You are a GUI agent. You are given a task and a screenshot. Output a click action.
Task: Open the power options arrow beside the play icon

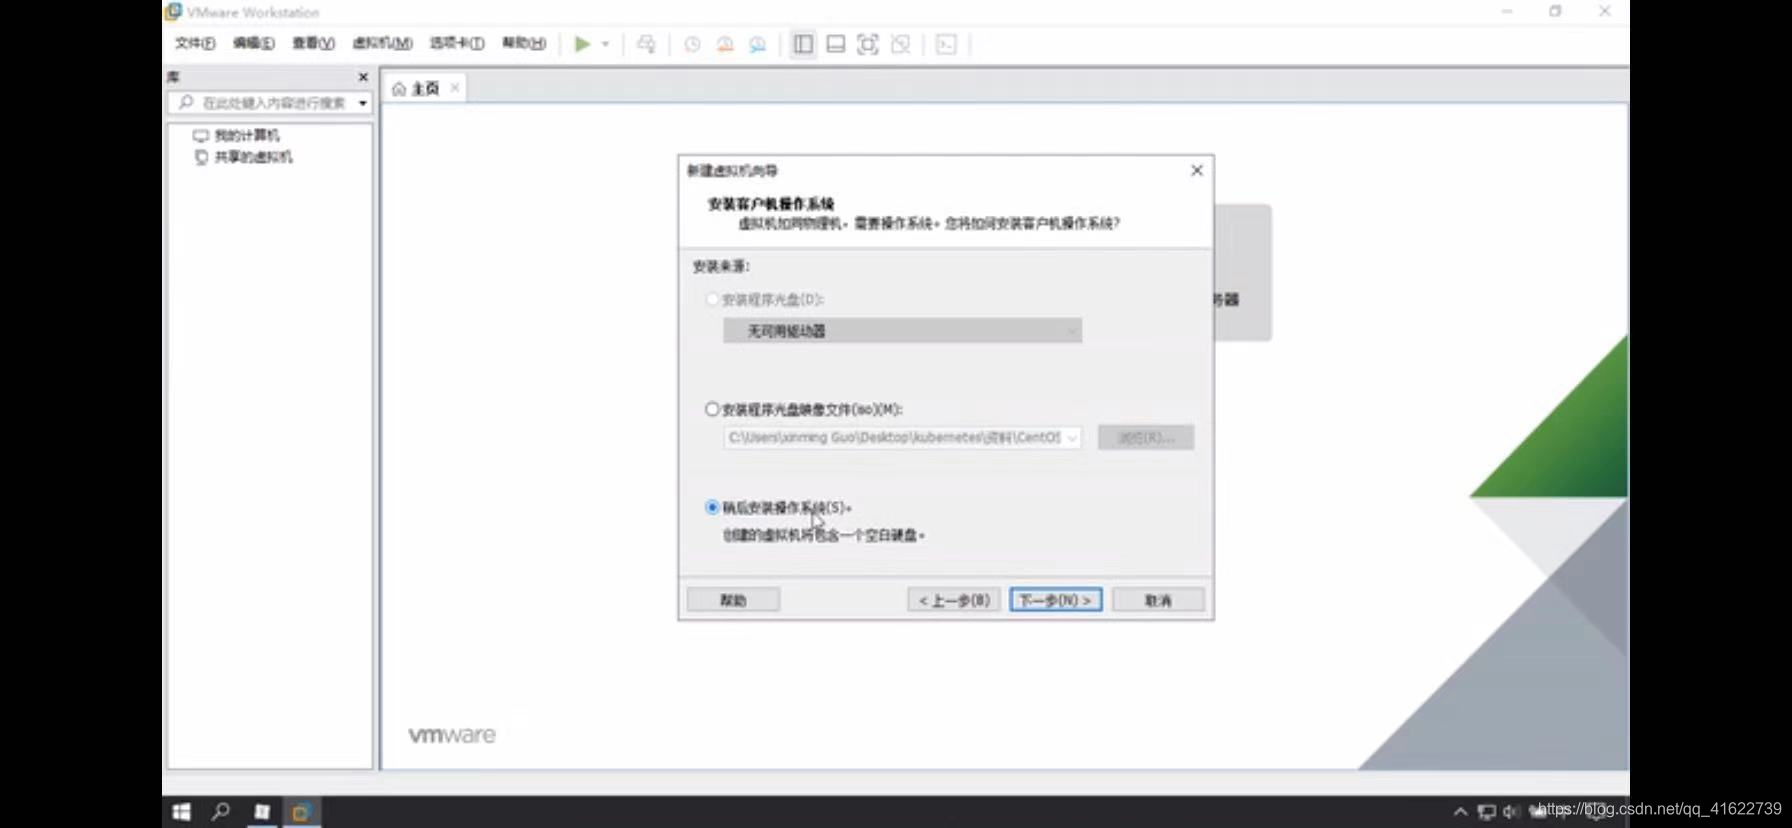coord(605,44)
